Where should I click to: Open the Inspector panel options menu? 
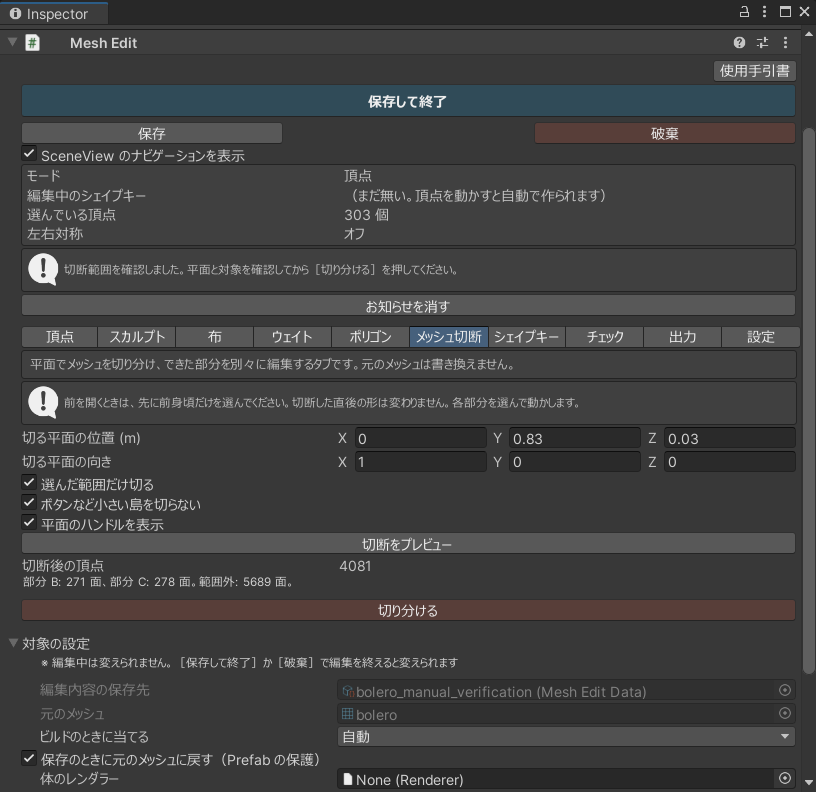click(x=764, y=12)
